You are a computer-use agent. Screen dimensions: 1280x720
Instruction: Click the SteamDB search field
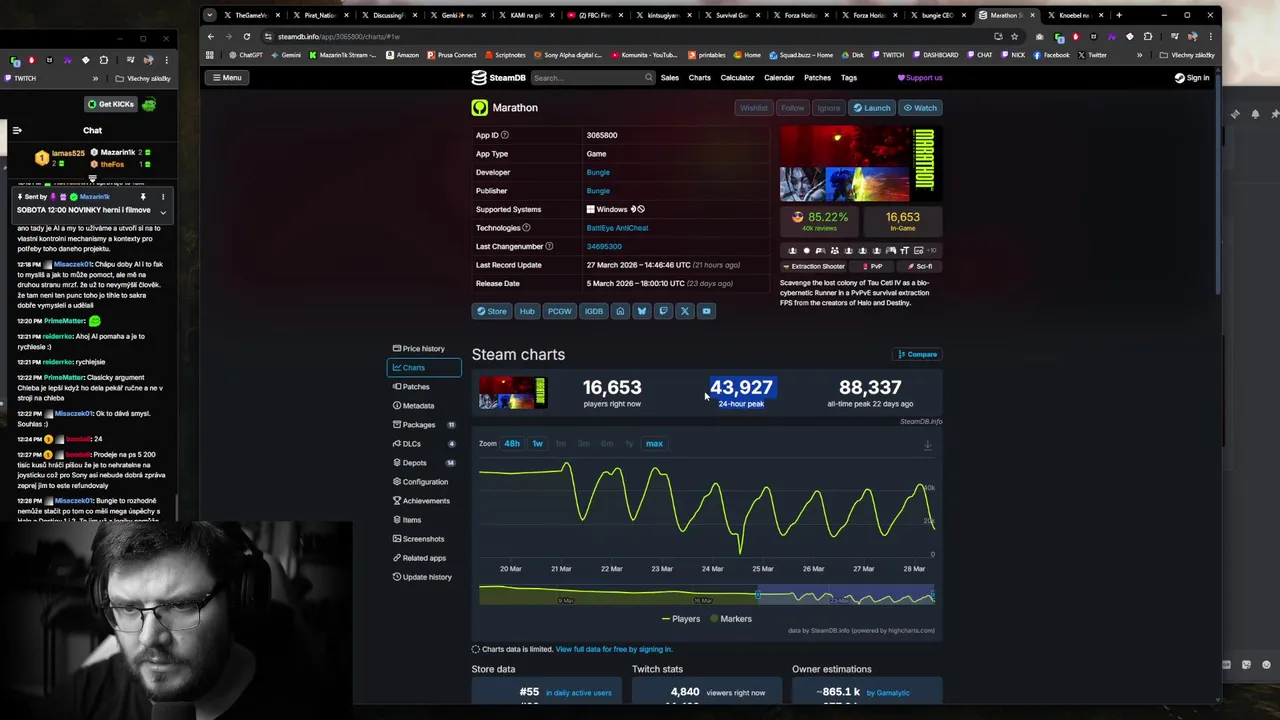[x=592, y=78]
